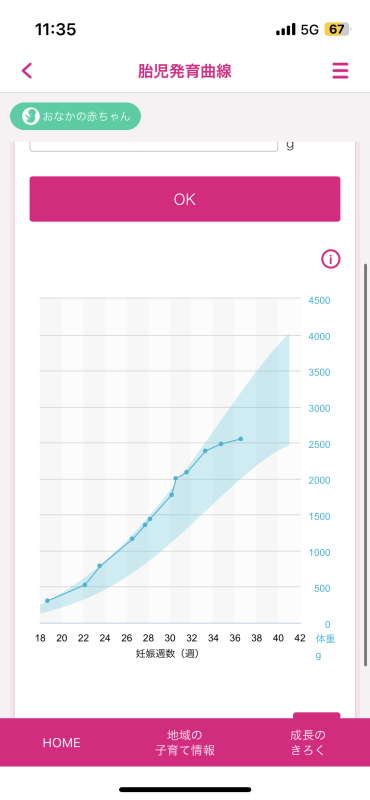Select the data point near 2000g
The width and height of the screenshot is (370, 800).
176,478
